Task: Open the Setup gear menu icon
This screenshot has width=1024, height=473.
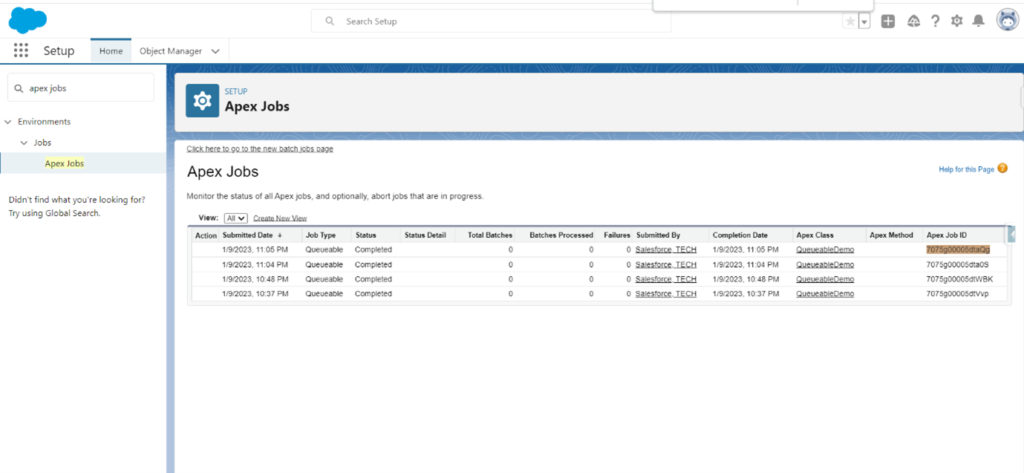Action: 957,21
